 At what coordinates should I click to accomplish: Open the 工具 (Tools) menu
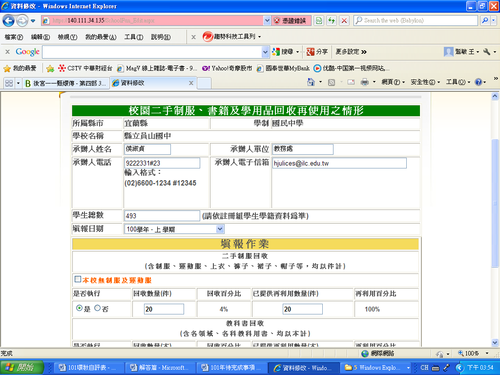[134, 37]
